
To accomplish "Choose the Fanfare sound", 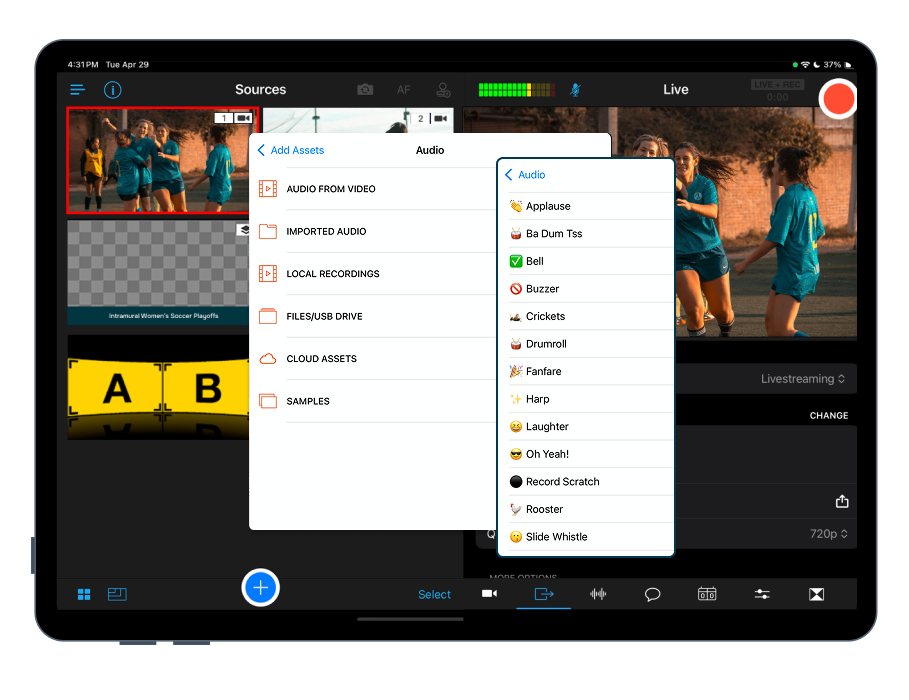I will point(587,371).
